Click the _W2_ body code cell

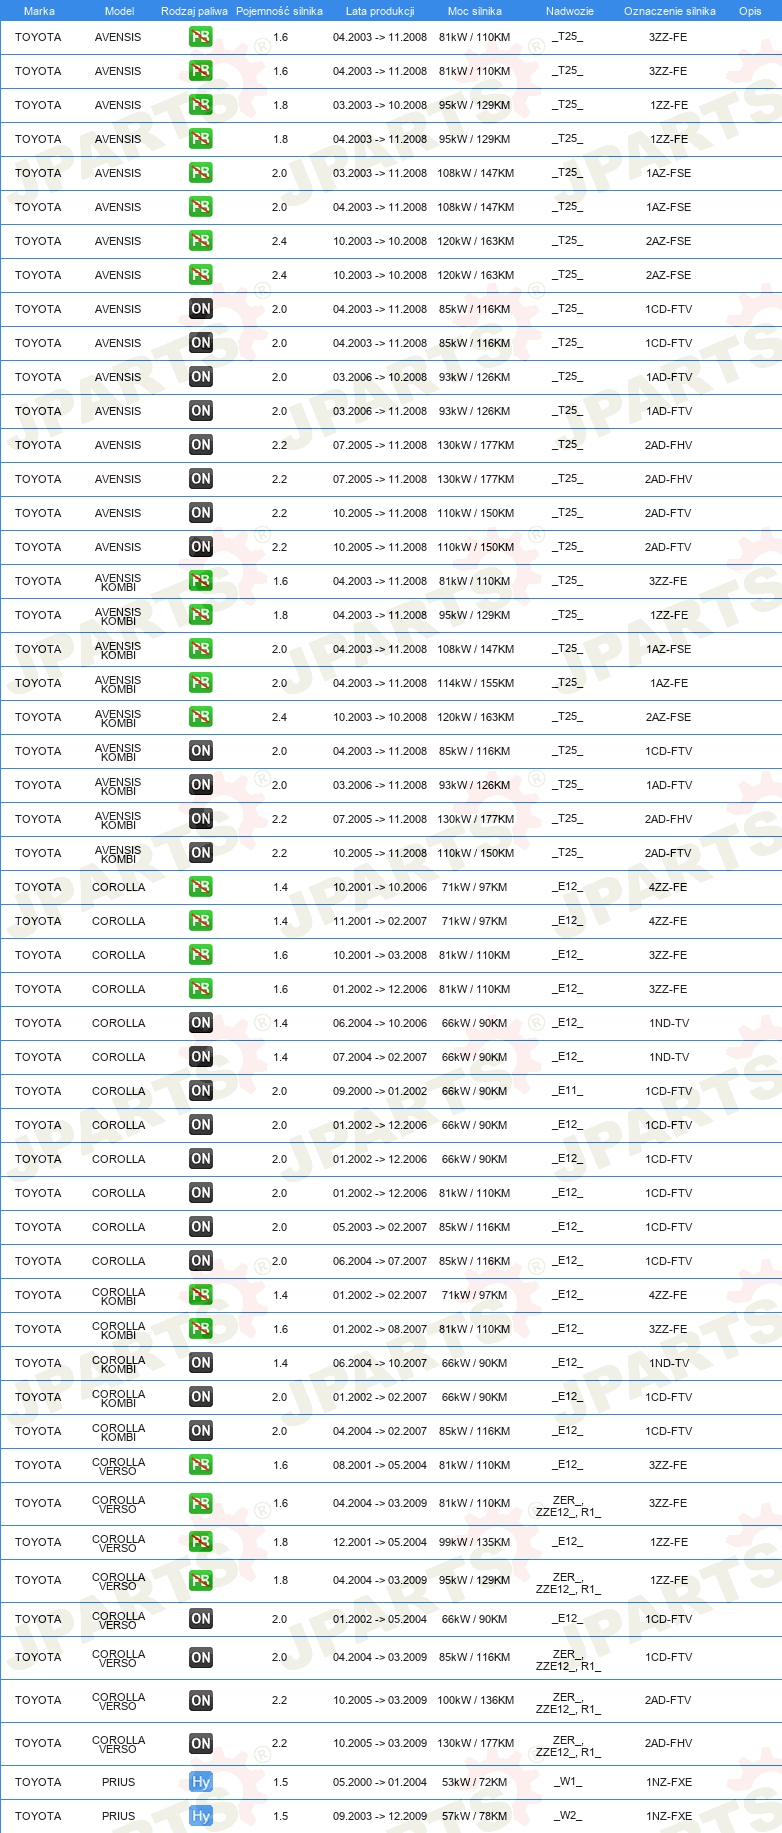click(x=568, y=1816)
